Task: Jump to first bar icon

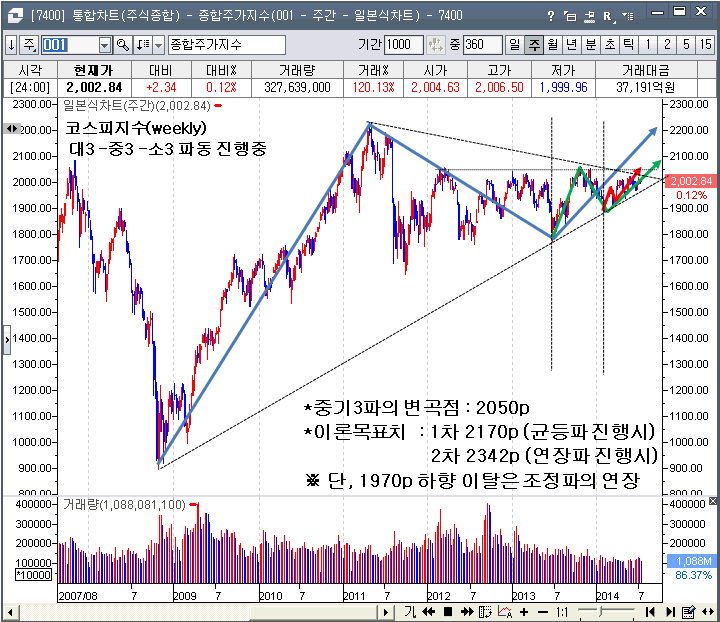Action: coord(650,612)
